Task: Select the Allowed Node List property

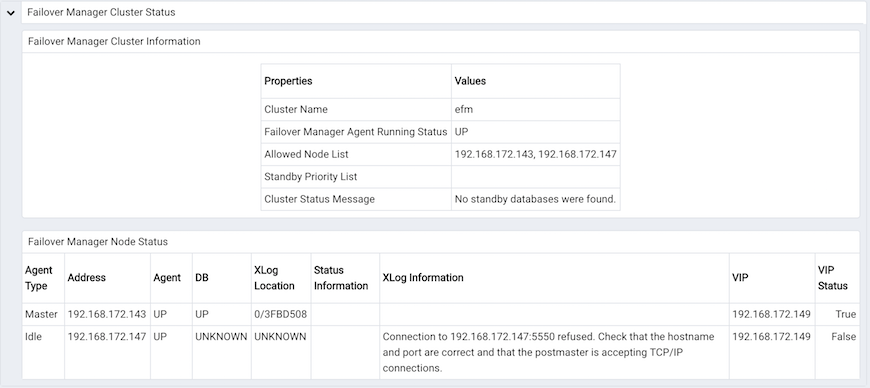Action: (306, 154)
